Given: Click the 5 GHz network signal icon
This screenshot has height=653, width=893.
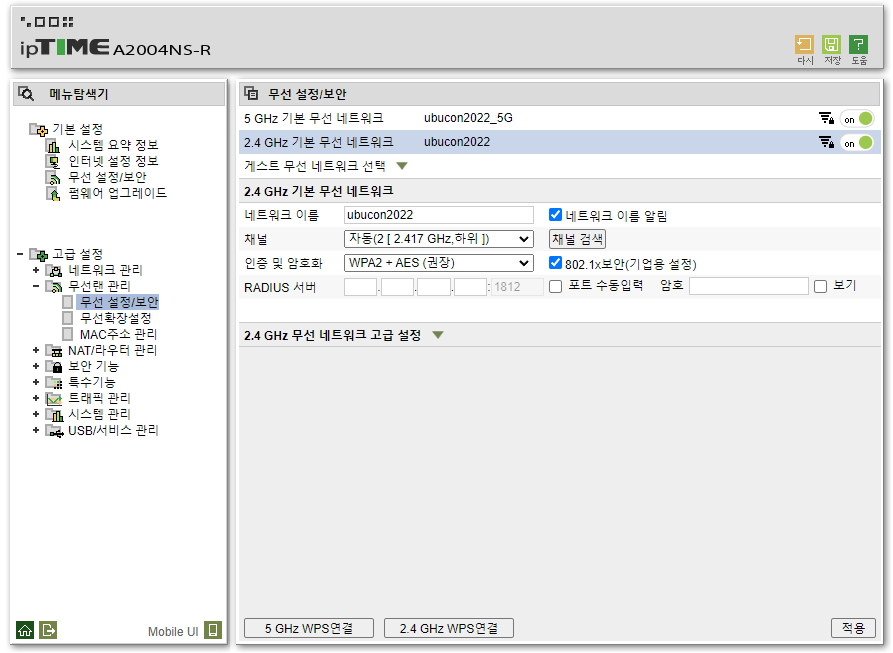Looking at the screenshot, I should pyautogui.click(x=826, y=118).
